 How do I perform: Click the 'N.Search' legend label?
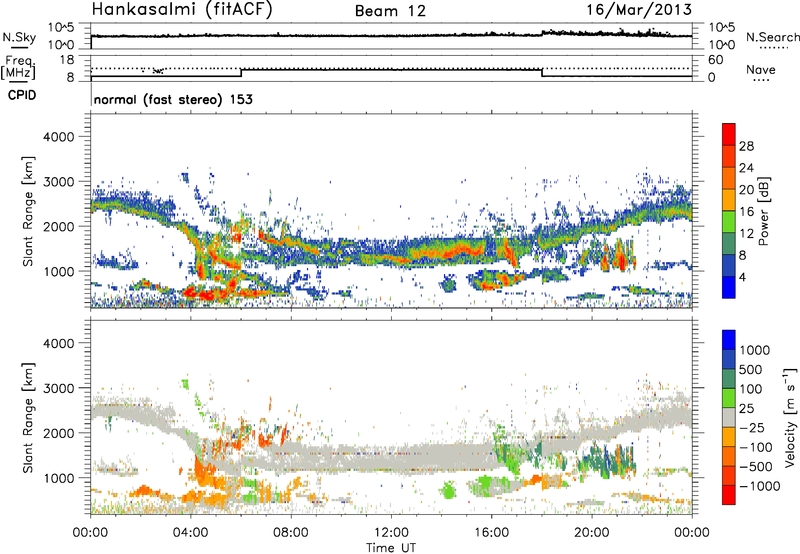click(773, 37)
